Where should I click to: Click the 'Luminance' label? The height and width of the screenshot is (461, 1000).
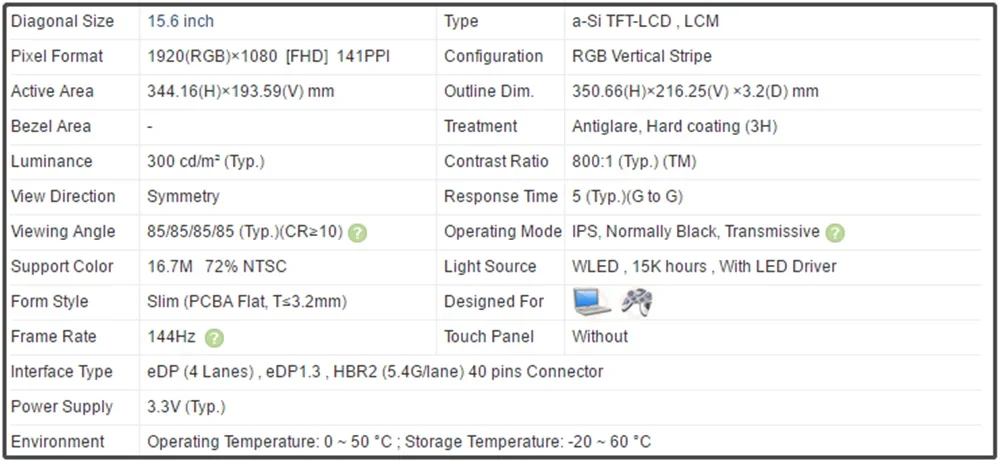[x=52, y=161]
